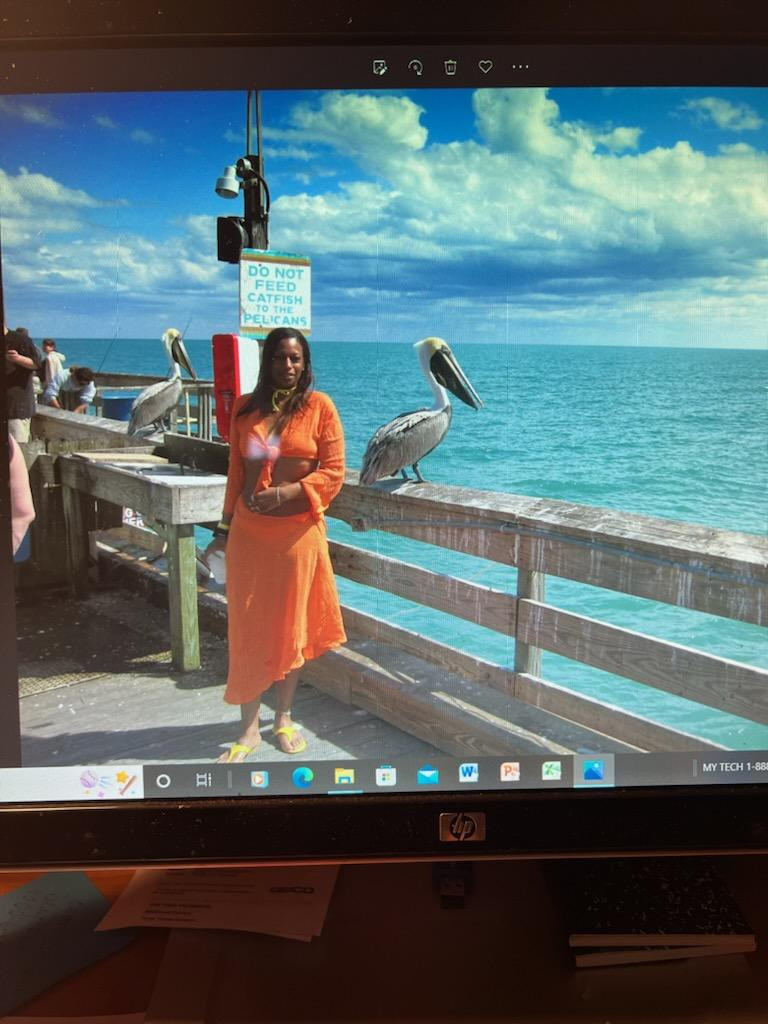Launch PowerPoint from taskbar
Image resolution: width=768 pixels, height=1024 pixels.
point(510,771)
